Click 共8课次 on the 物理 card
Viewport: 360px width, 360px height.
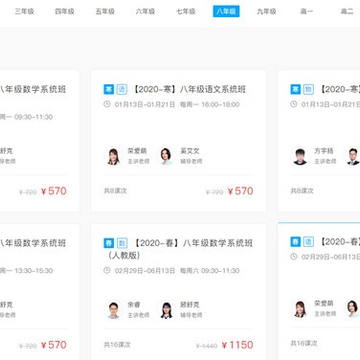tap(302, 191)
